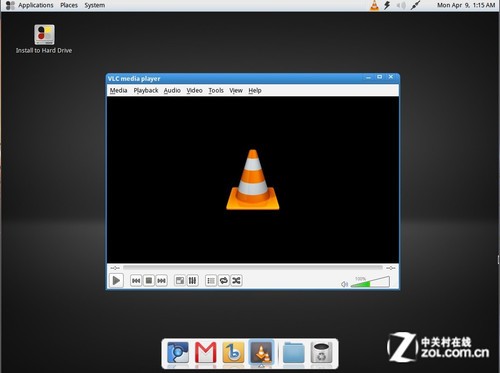Start playback with the Play button
The width and height of the screenshot is (500, 373).
pyautogui.click(x=116, y=280)
